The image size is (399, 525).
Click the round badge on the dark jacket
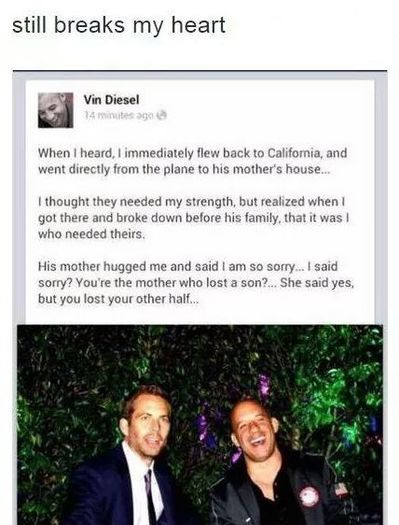pyautogui.click(x=310, y=497)
